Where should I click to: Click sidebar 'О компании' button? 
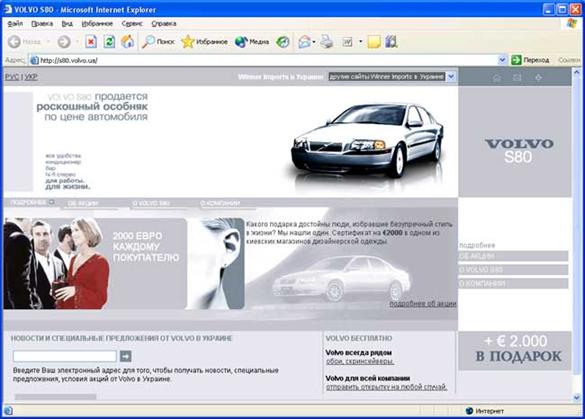[x=513, y=283]
